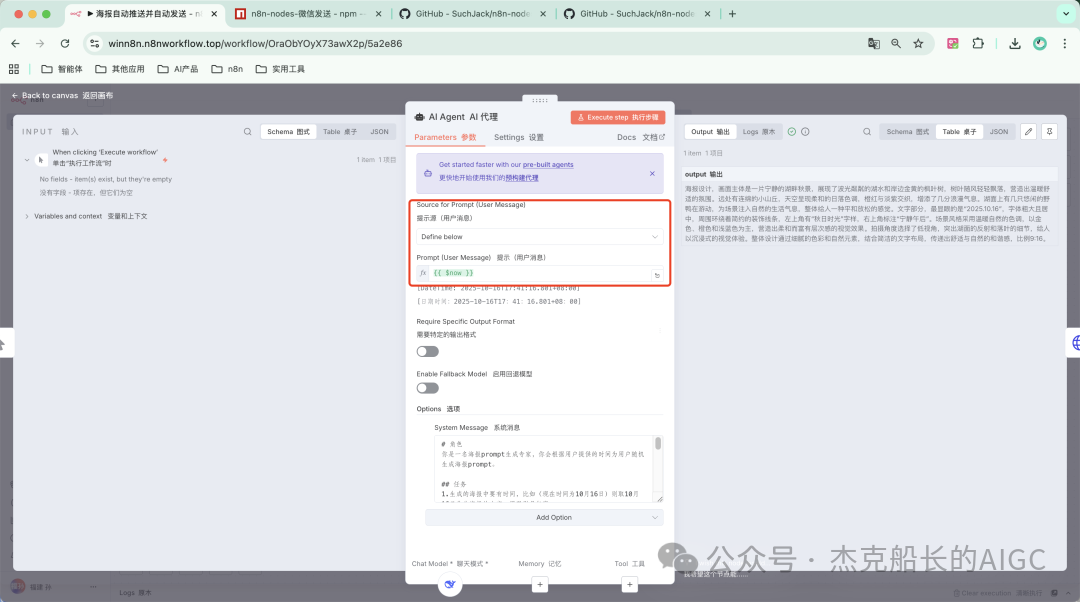Collapse the 'Execute workflow' trigger node
The image size is (1080, 602).
point(27,160)
